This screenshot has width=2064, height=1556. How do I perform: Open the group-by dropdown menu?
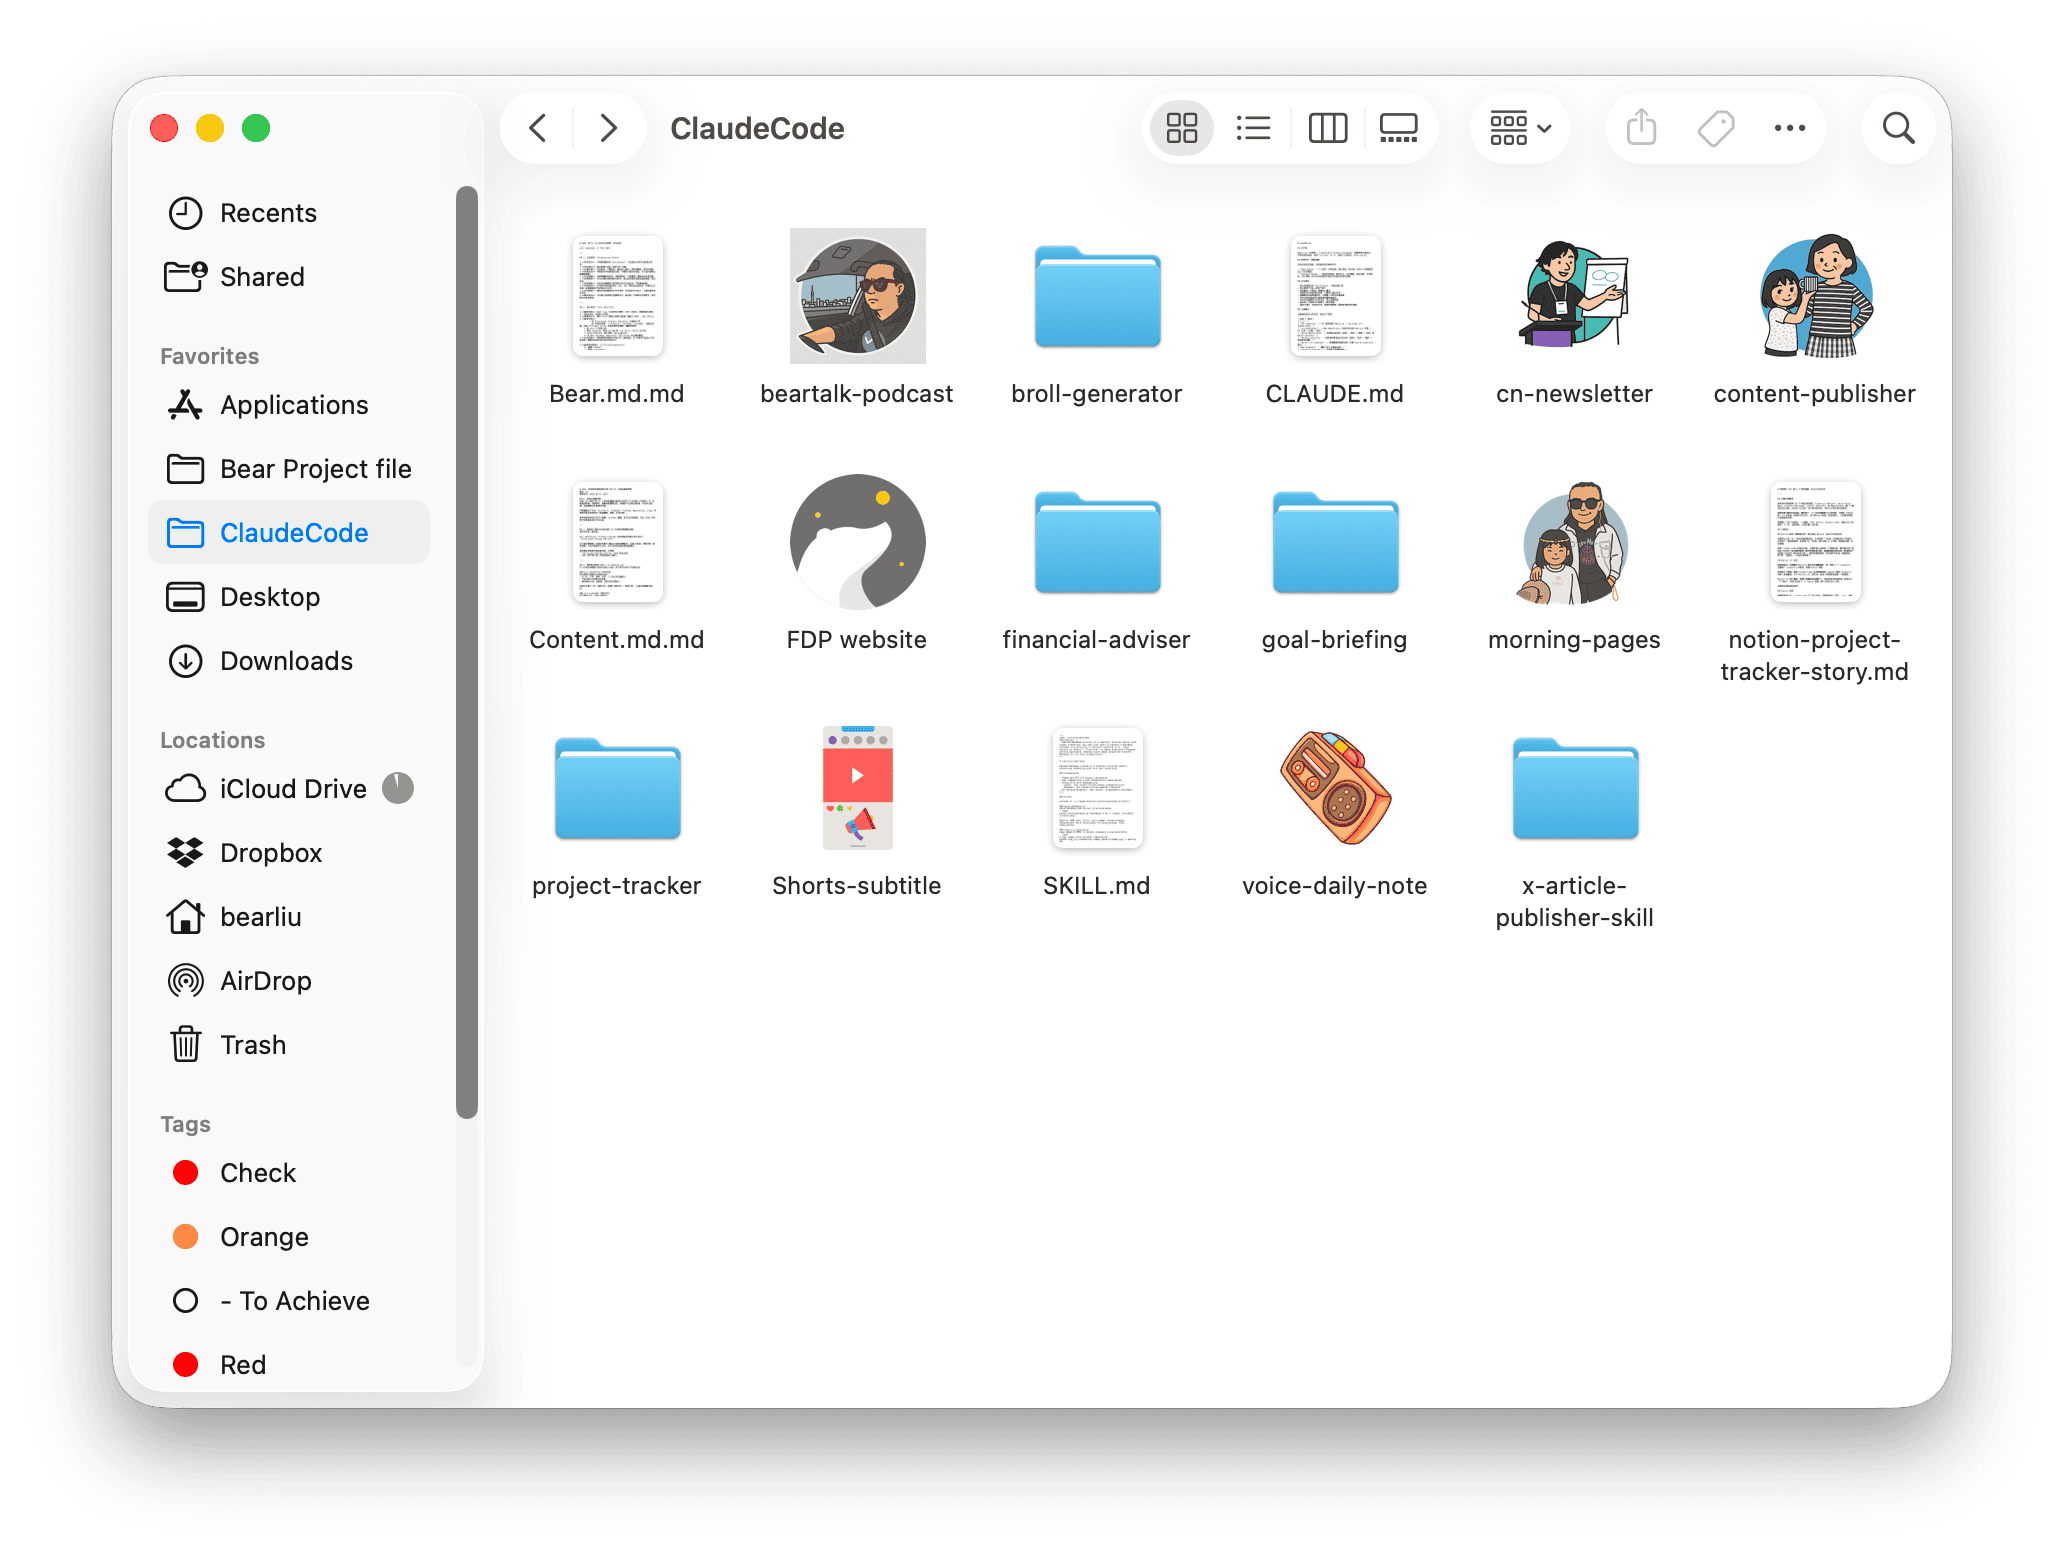click(x=1520, y=128)
